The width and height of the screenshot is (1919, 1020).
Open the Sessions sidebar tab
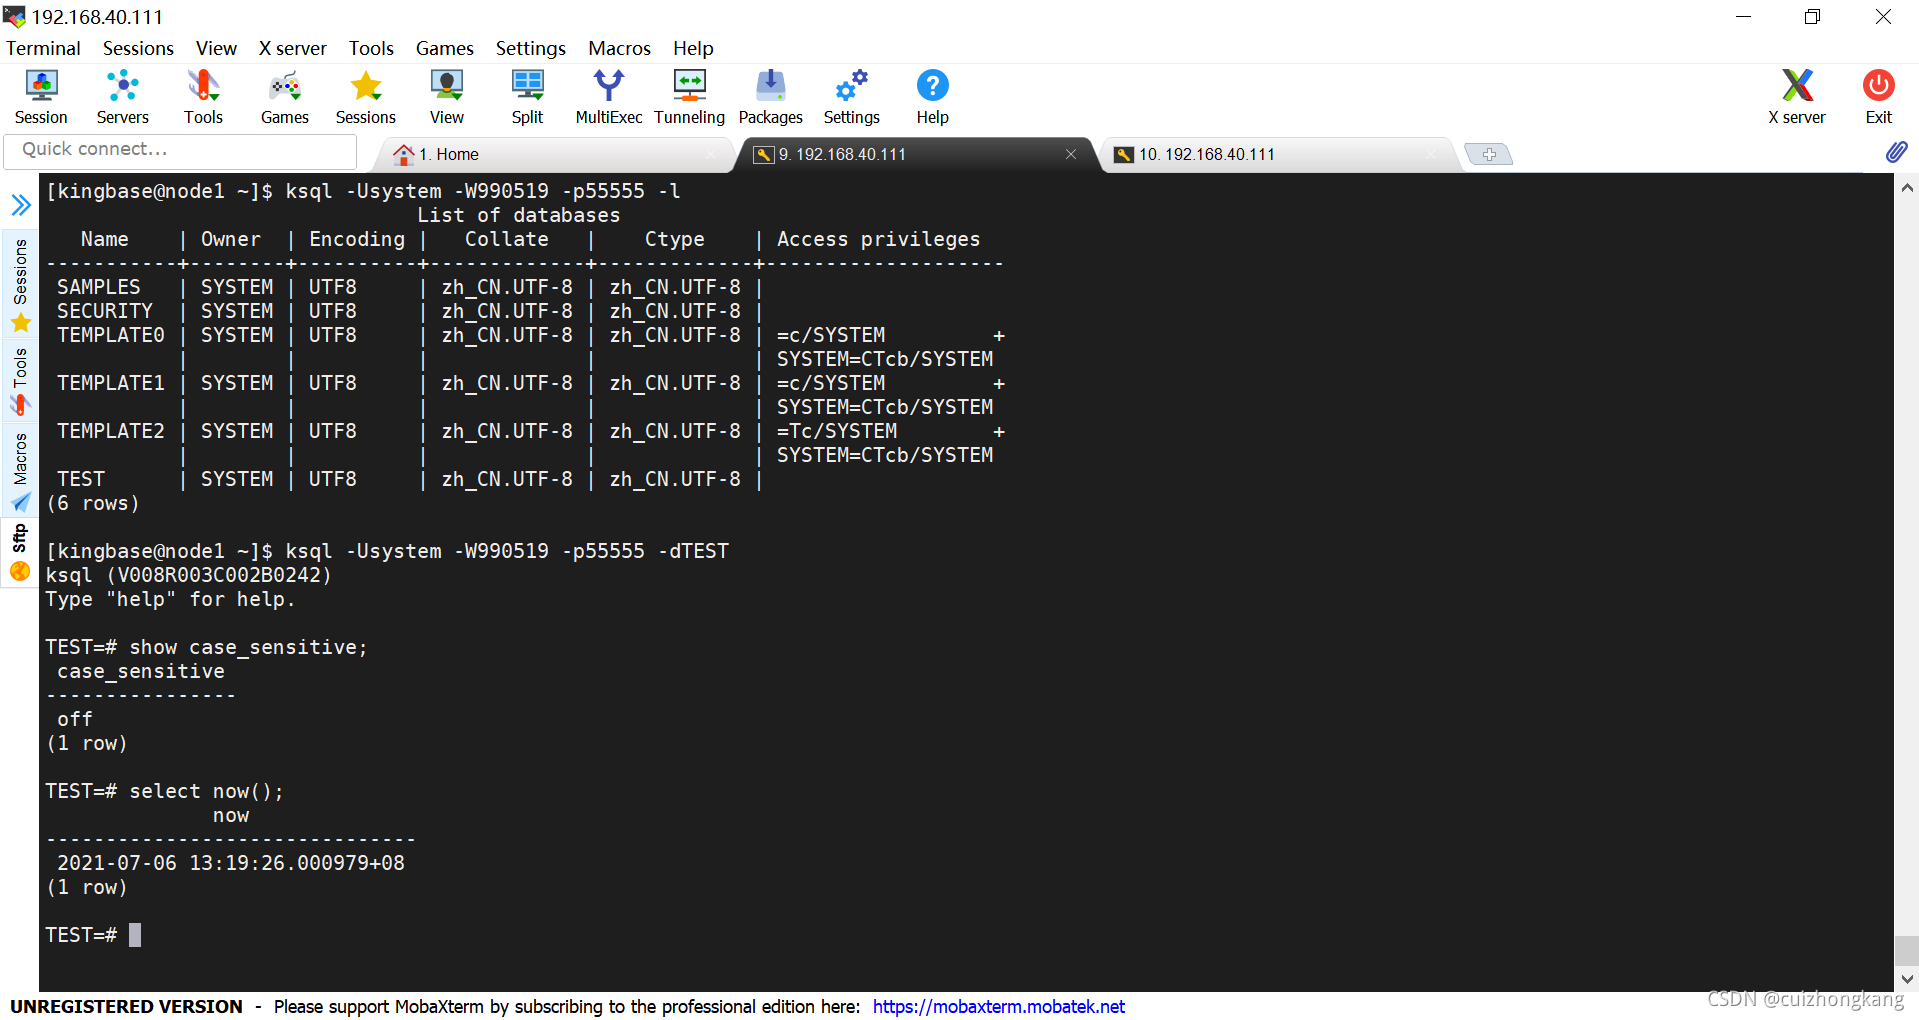[x=20, y=285]
